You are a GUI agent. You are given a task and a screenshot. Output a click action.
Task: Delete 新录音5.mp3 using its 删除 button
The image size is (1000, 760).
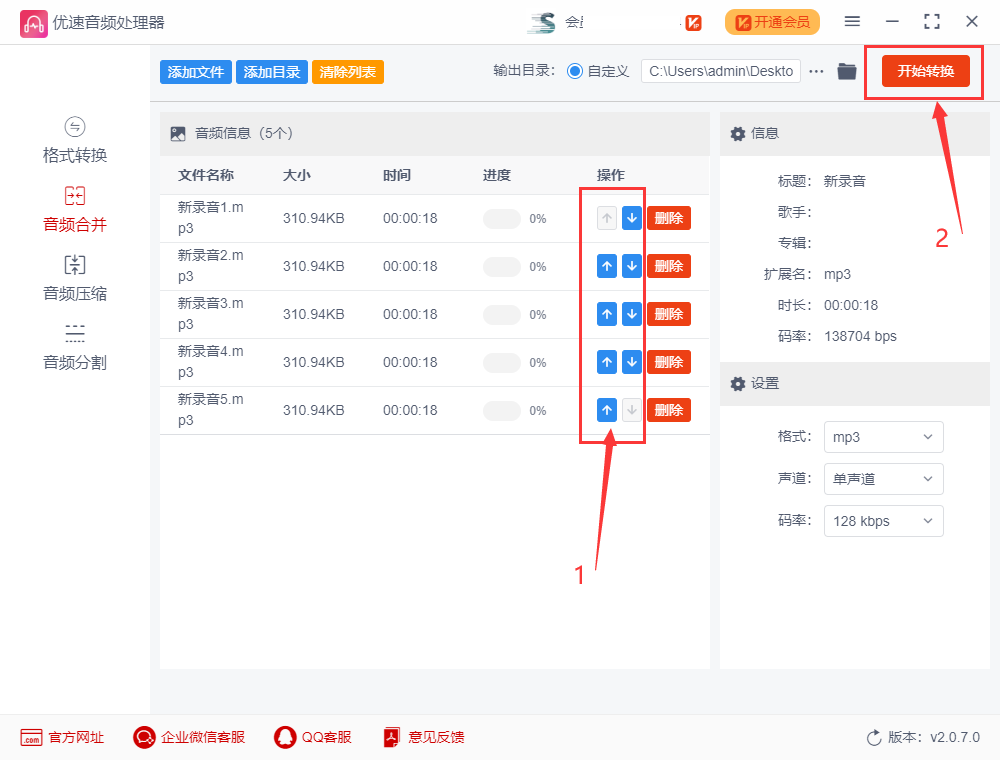(x=668, y=409)
